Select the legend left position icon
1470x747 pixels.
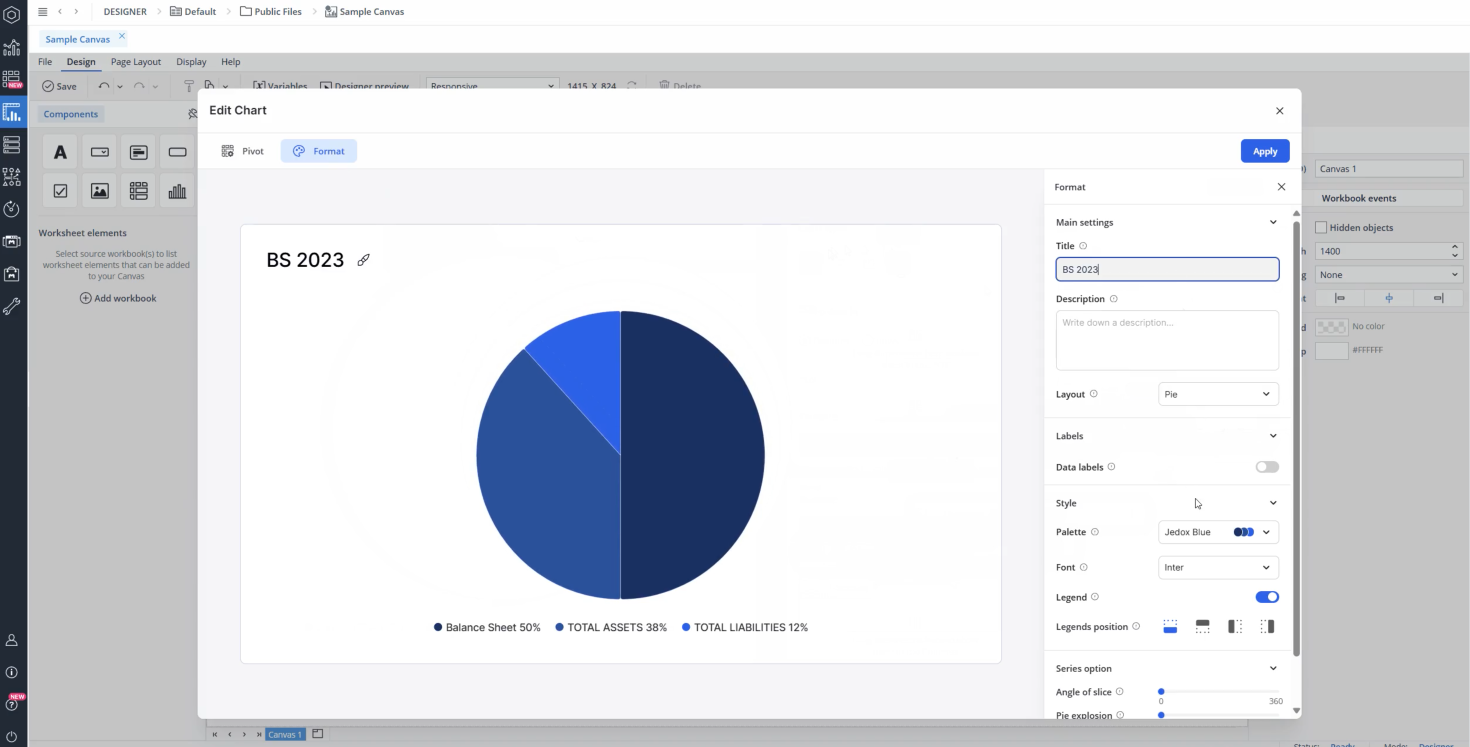(x=1235, y=627)
